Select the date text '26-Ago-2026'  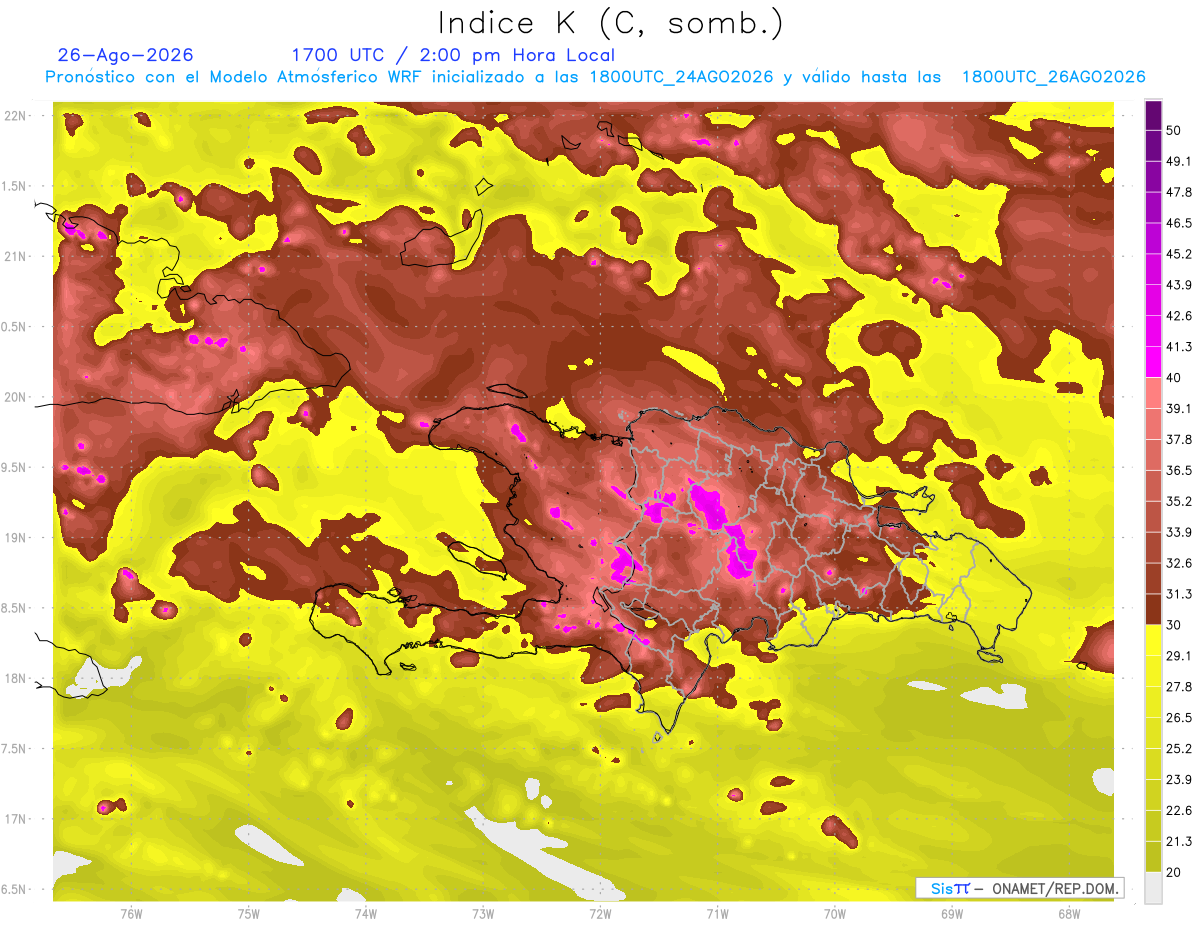coord(126,55)
